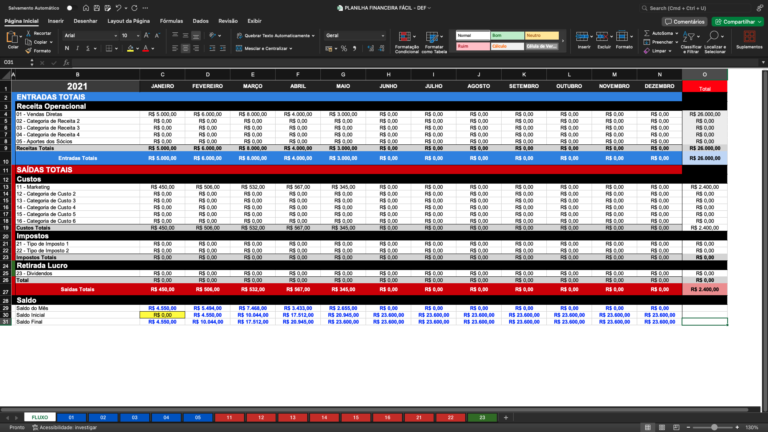Toggle the Salvamento Automático switch
Image resolution: width=768 pixels, height=432 pixels.
pyautogui.click(x=70, y=8)
